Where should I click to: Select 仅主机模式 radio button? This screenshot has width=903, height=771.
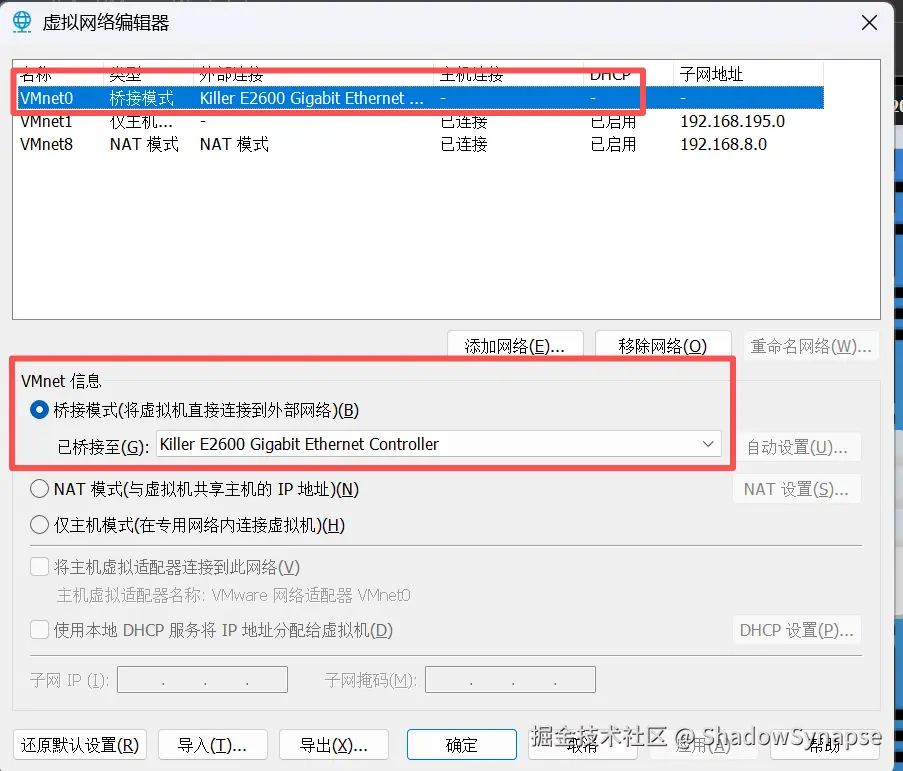click(x=39, y=525)
